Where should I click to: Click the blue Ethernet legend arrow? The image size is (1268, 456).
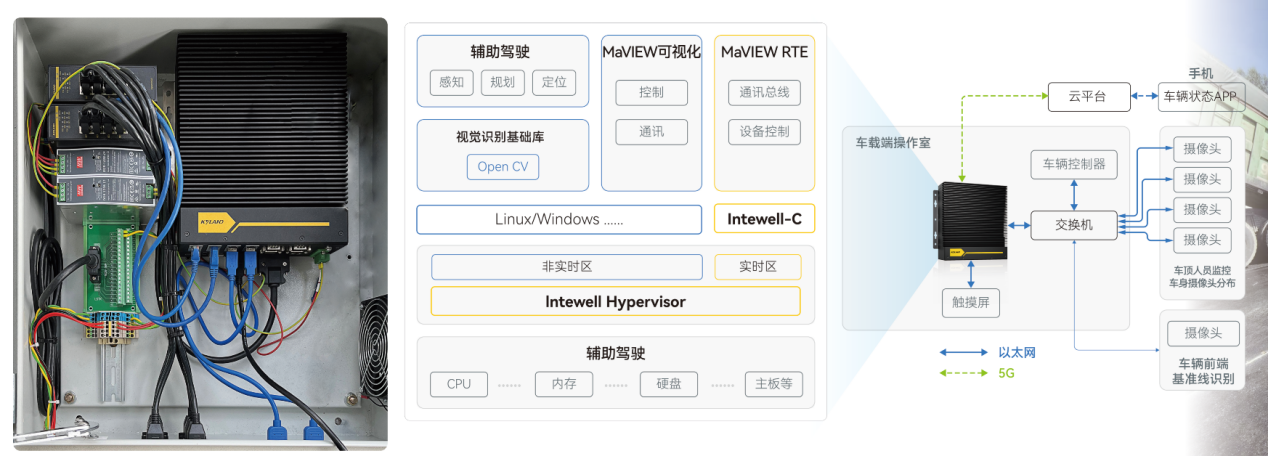(x=964, y=352)
